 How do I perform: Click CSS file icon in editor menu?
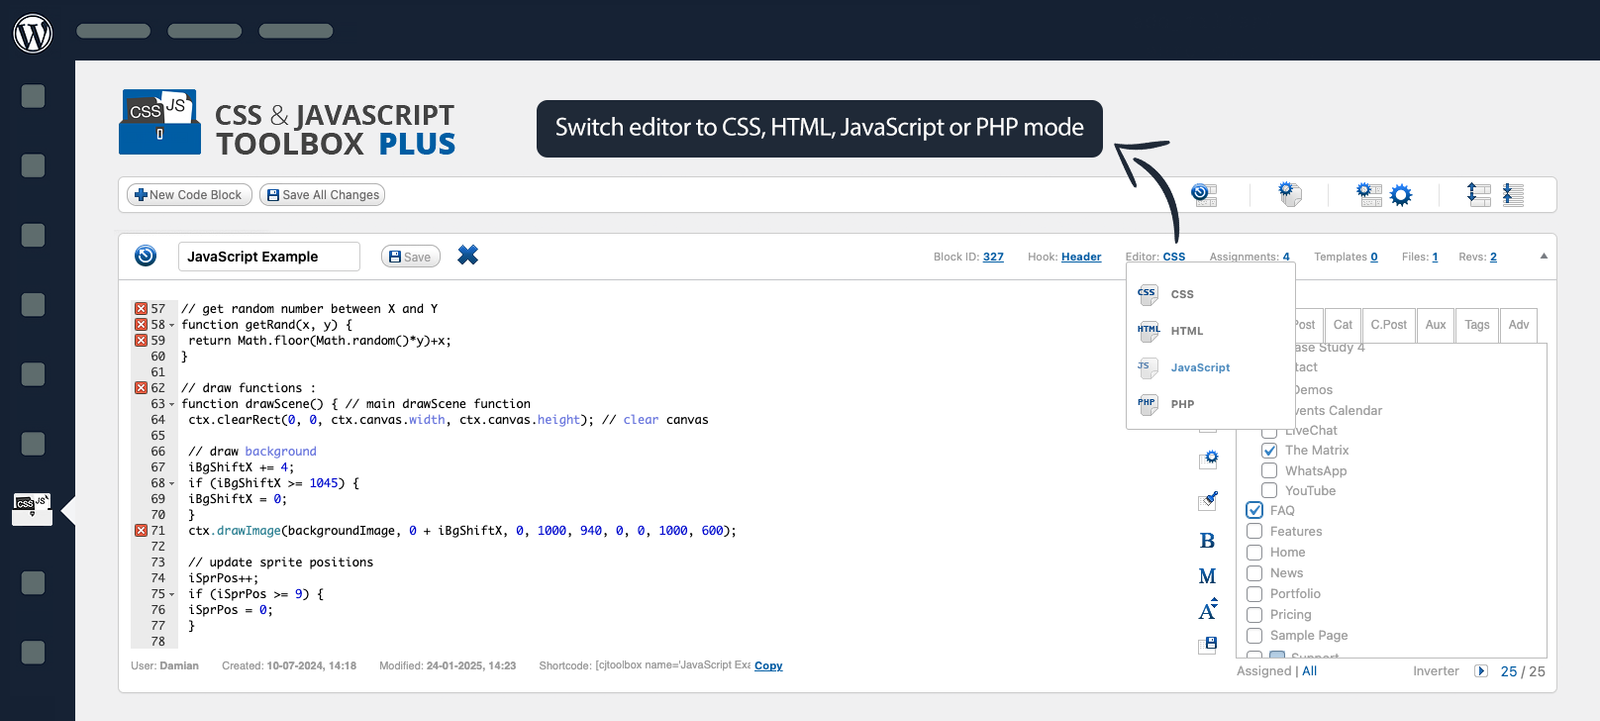tap(1148, 294)
